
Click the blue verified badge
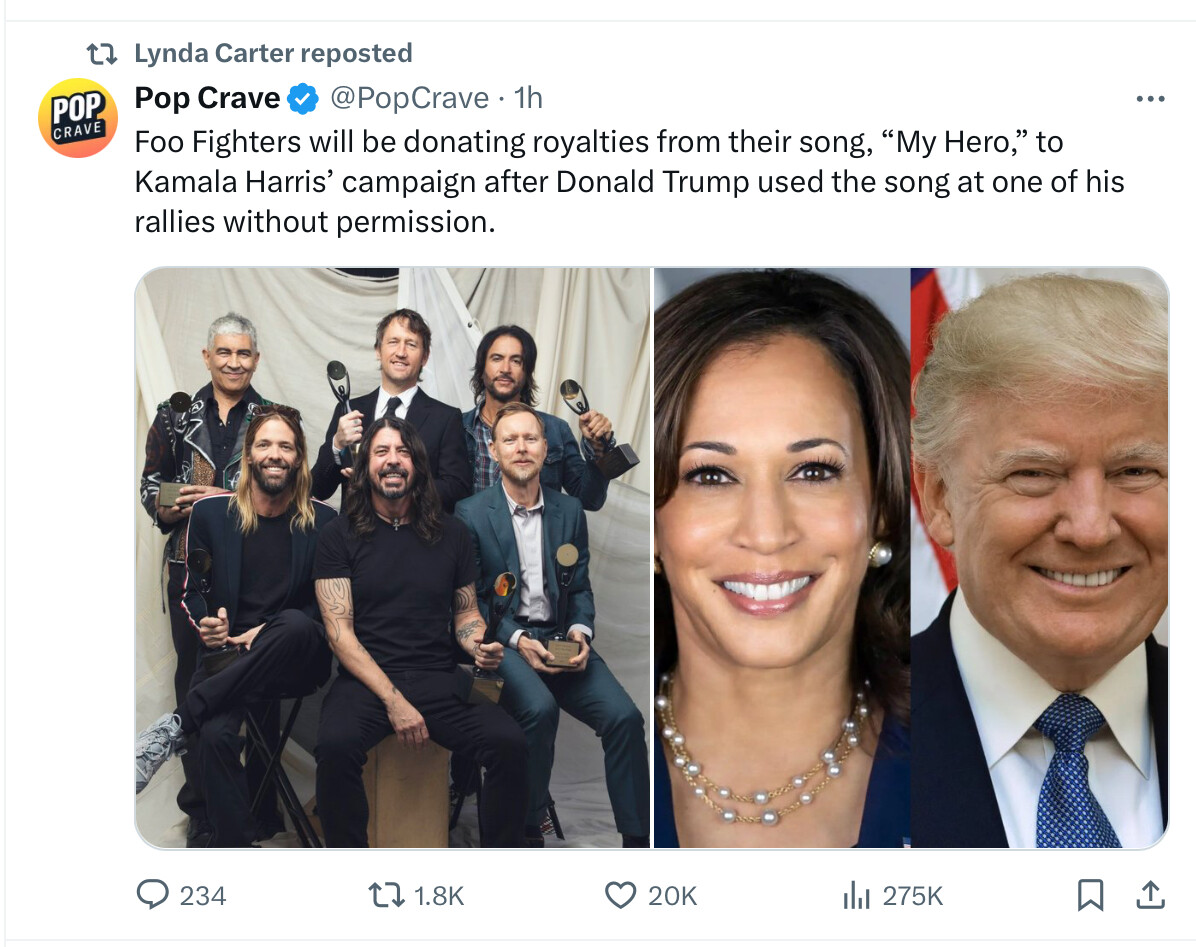[x=303, y=99]
